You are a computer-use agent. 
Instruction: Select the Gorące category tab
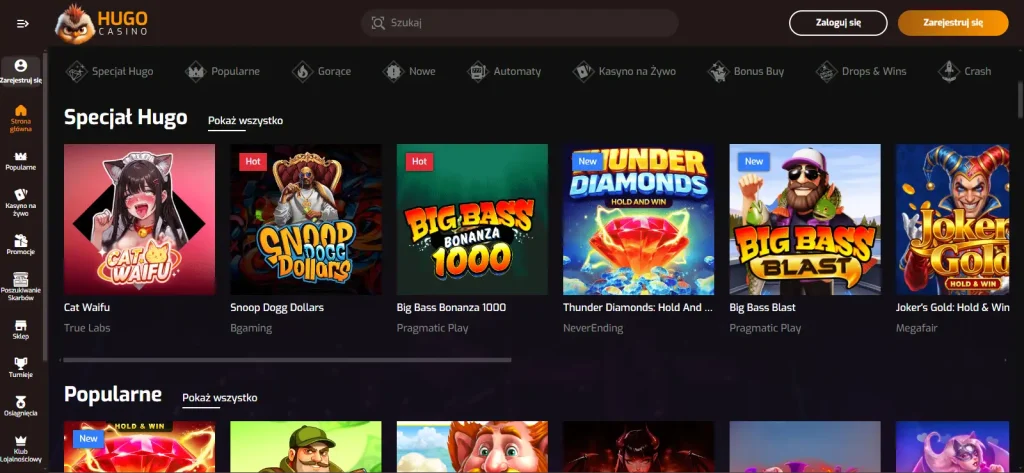click(x=334, y=72)
